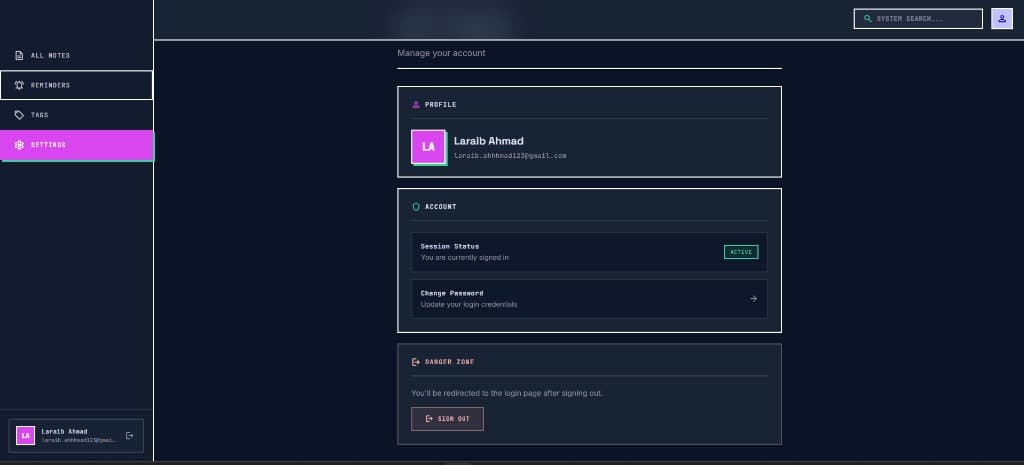Click the Change Password arrow icon

pyautogui.click(x=753, y=298)
